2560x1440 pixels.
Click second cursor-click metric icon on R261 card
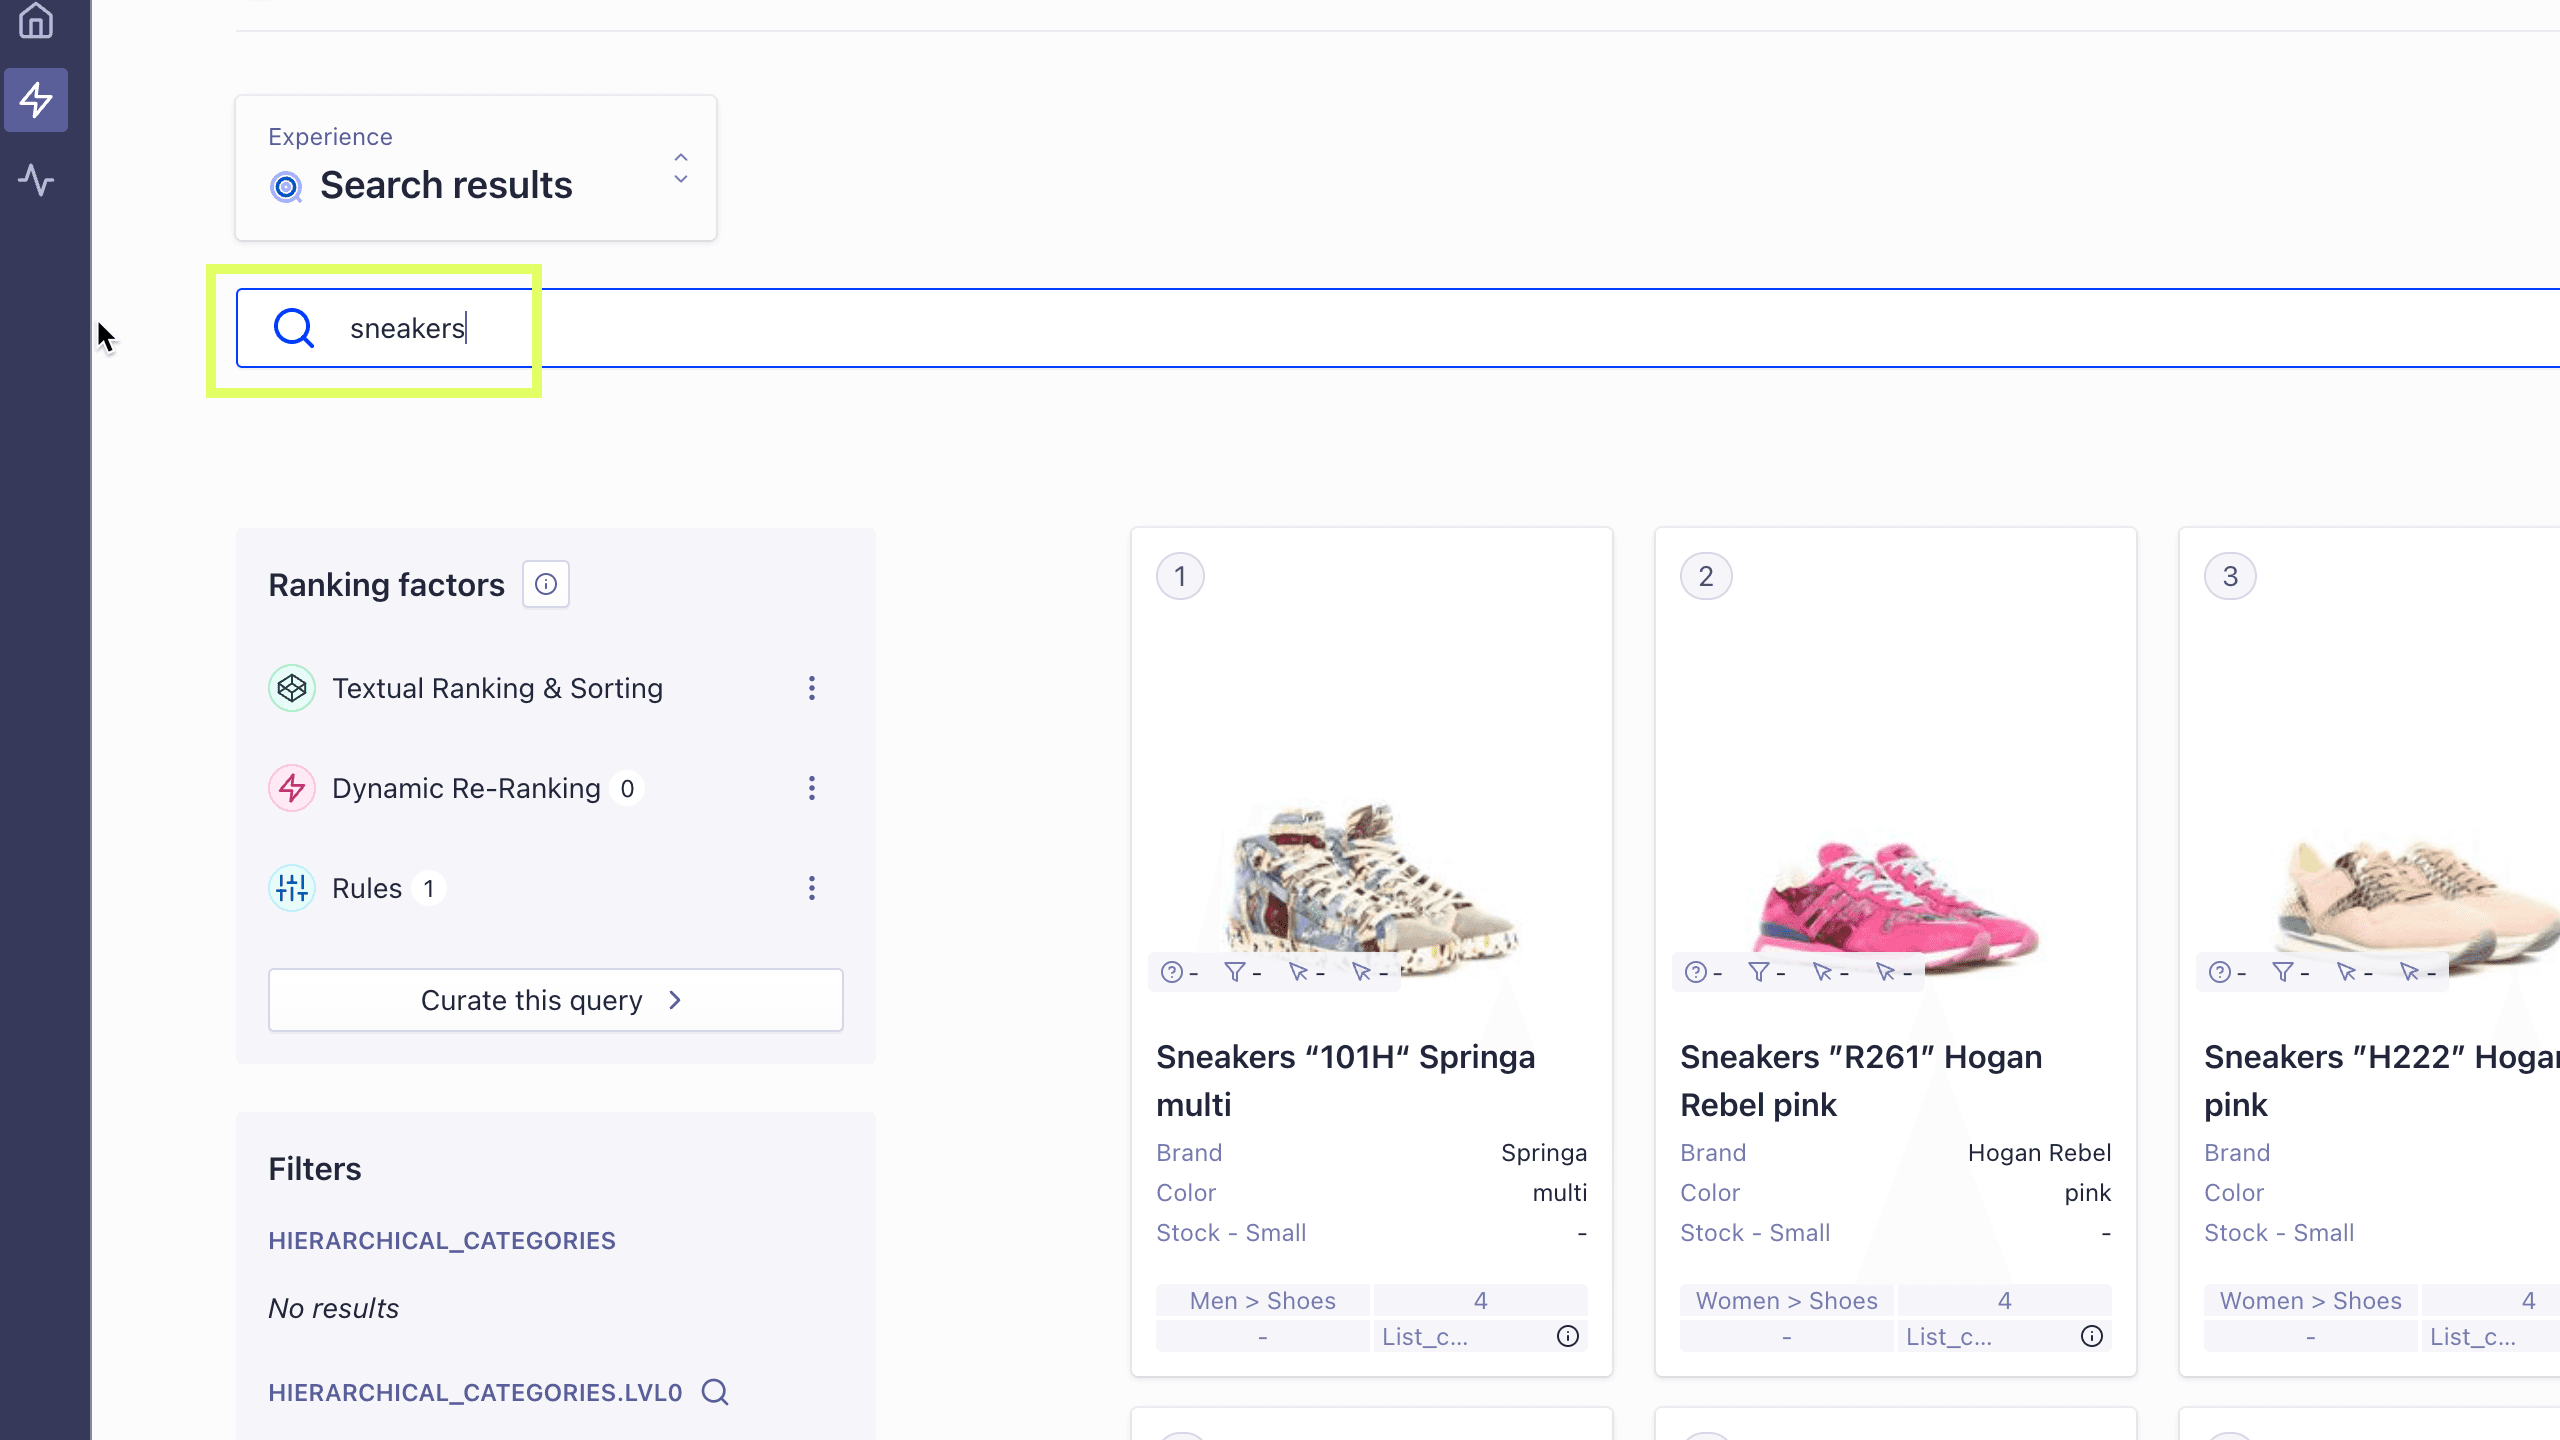(x=1885, y=972)
